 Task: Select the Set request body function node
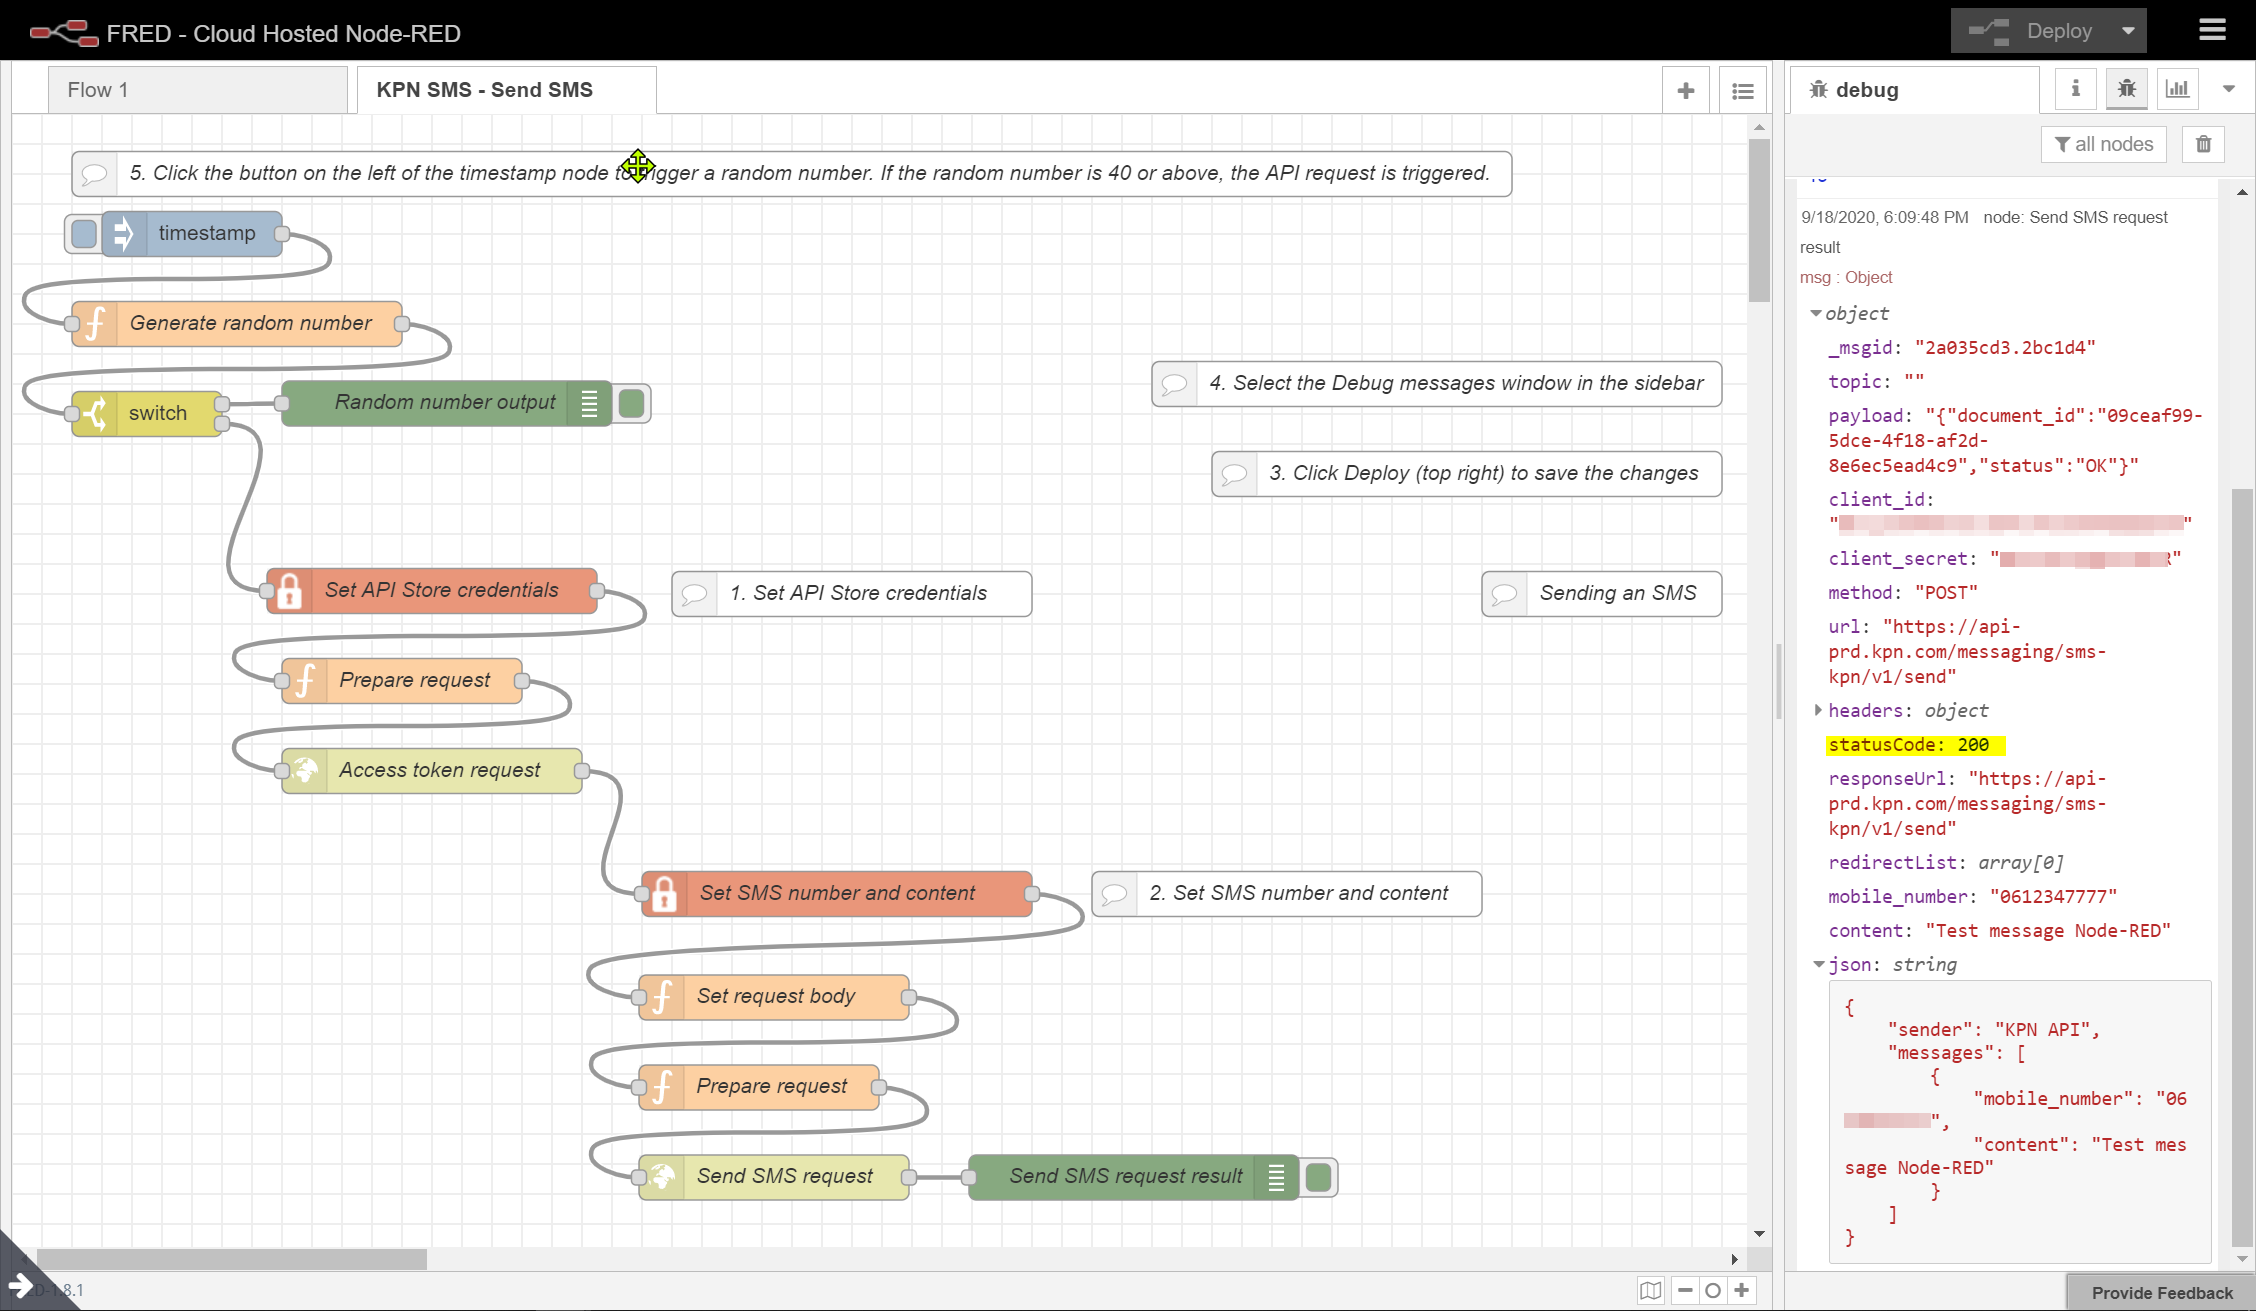point(774,996)
